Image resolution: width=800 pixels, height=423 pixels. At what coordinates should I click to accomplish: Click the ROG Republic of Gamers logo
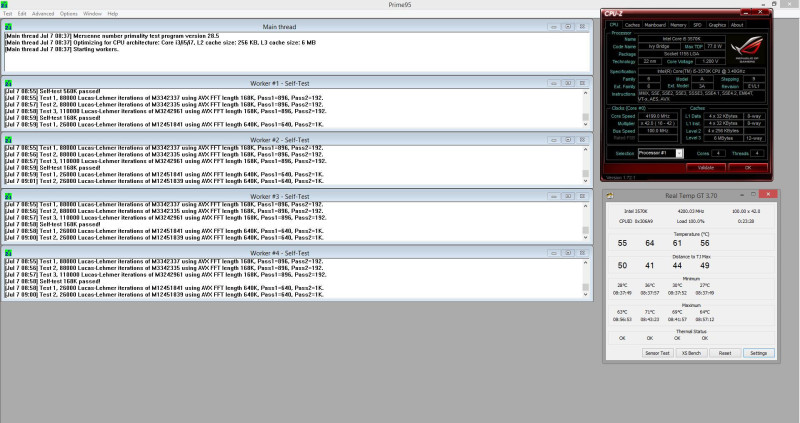click(x=747, y=49)
